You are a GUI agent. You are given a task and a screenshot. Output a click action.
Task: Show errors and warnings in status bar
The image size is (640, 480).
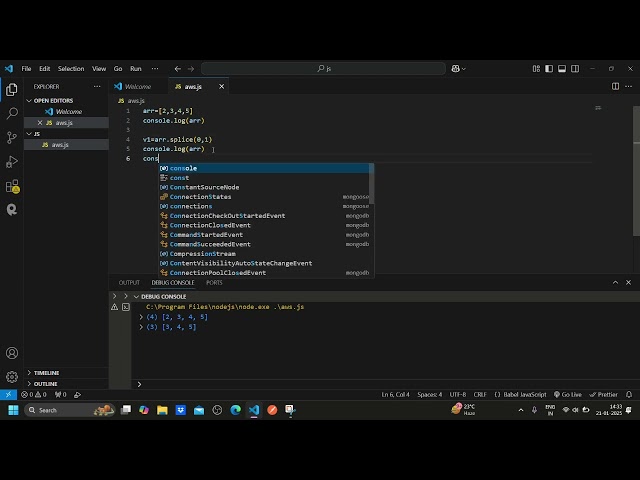pyautogui.click(x=34, y=395)
